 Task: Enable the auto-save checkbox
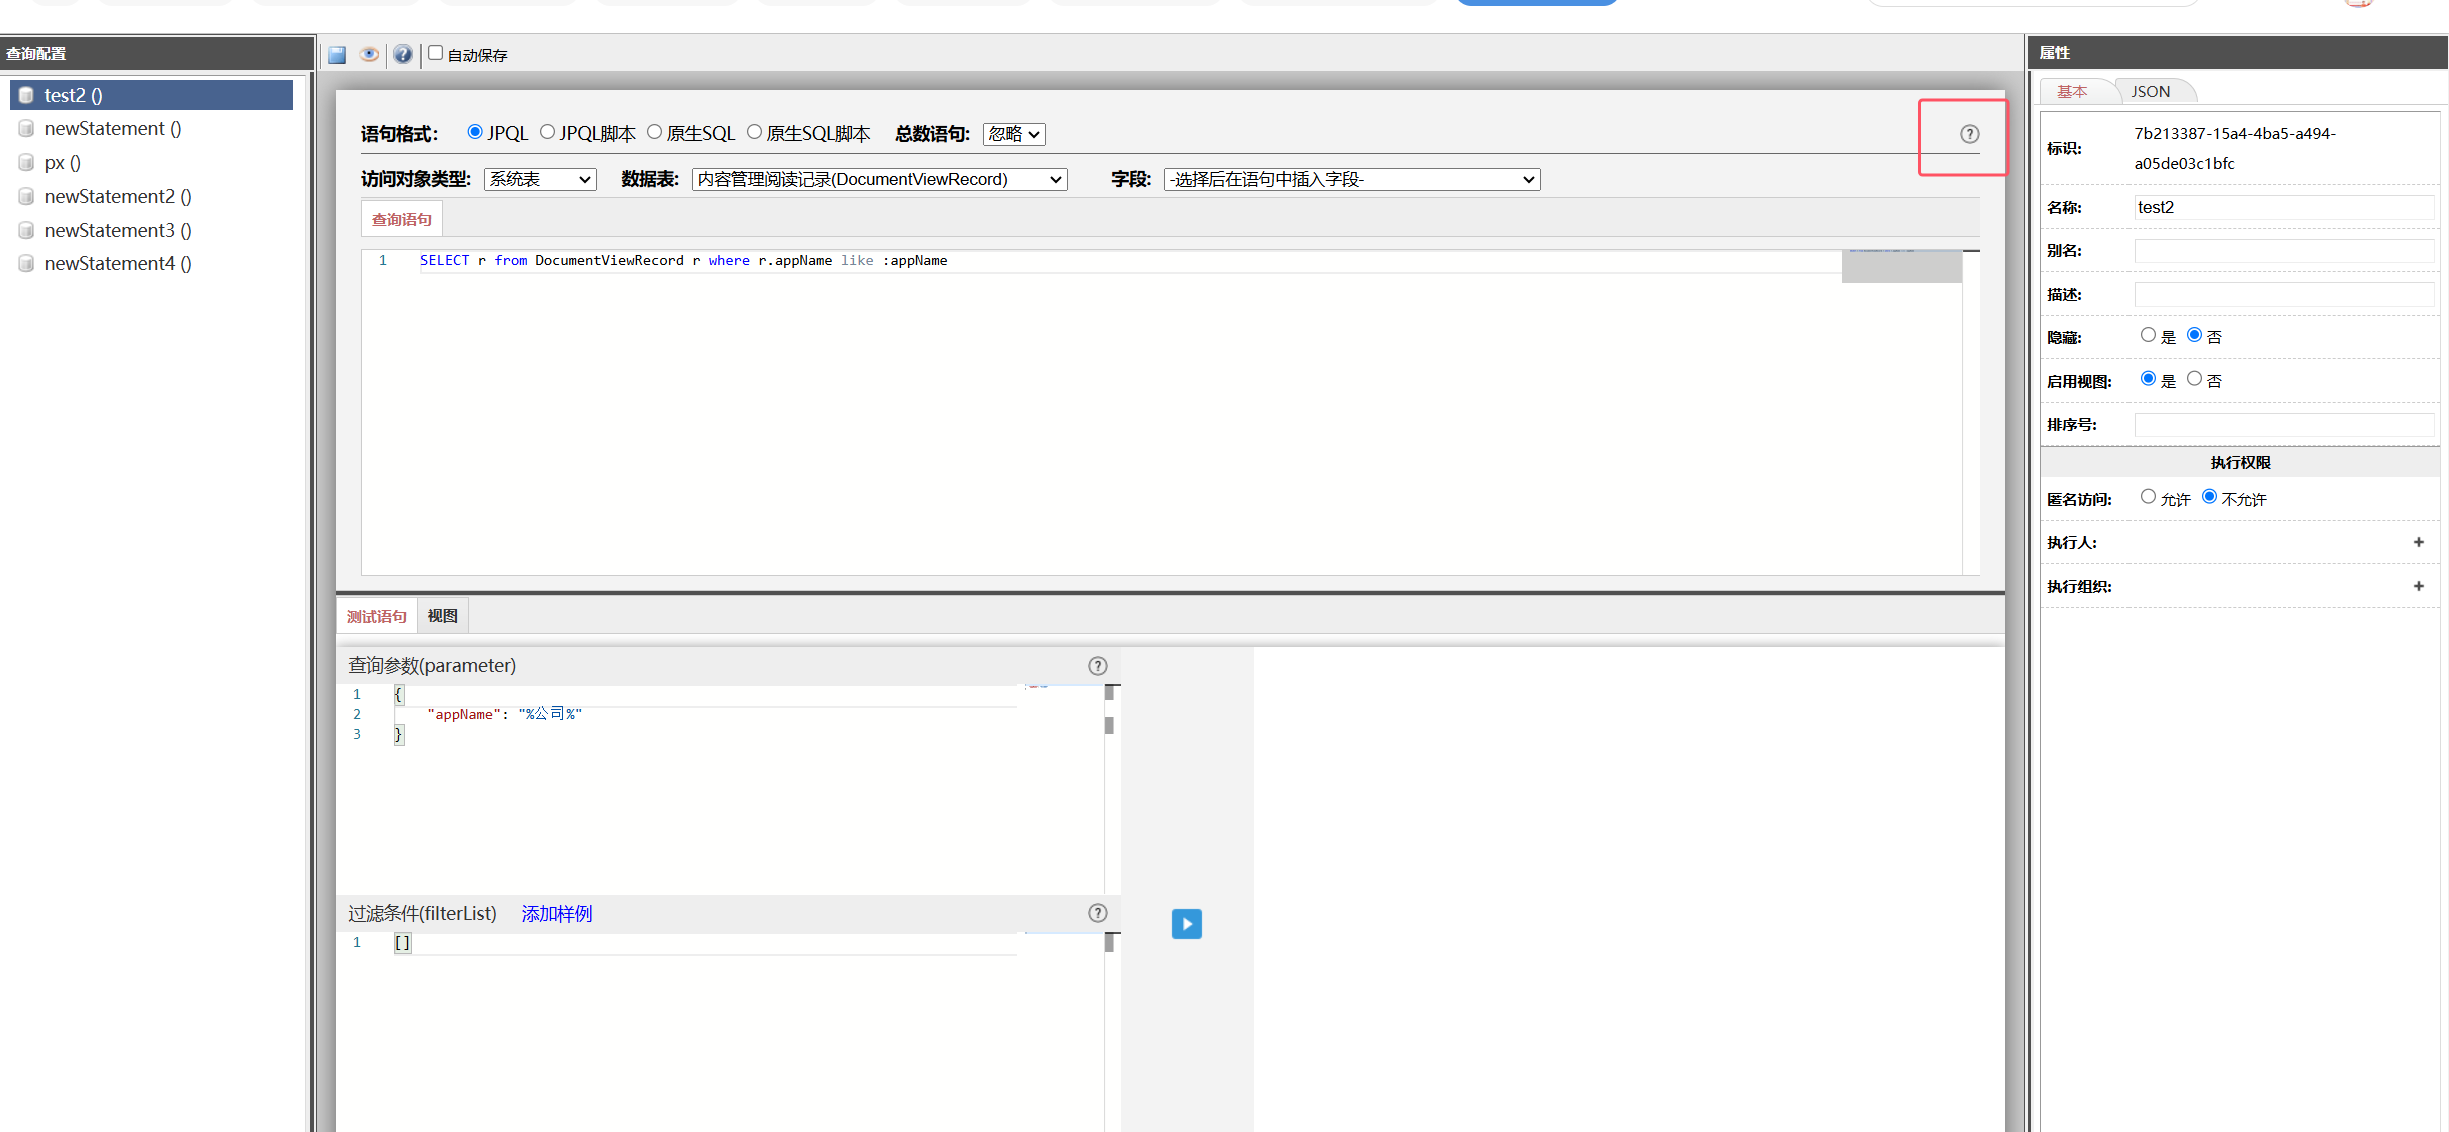pyautogui.click(x=436, y=53)
